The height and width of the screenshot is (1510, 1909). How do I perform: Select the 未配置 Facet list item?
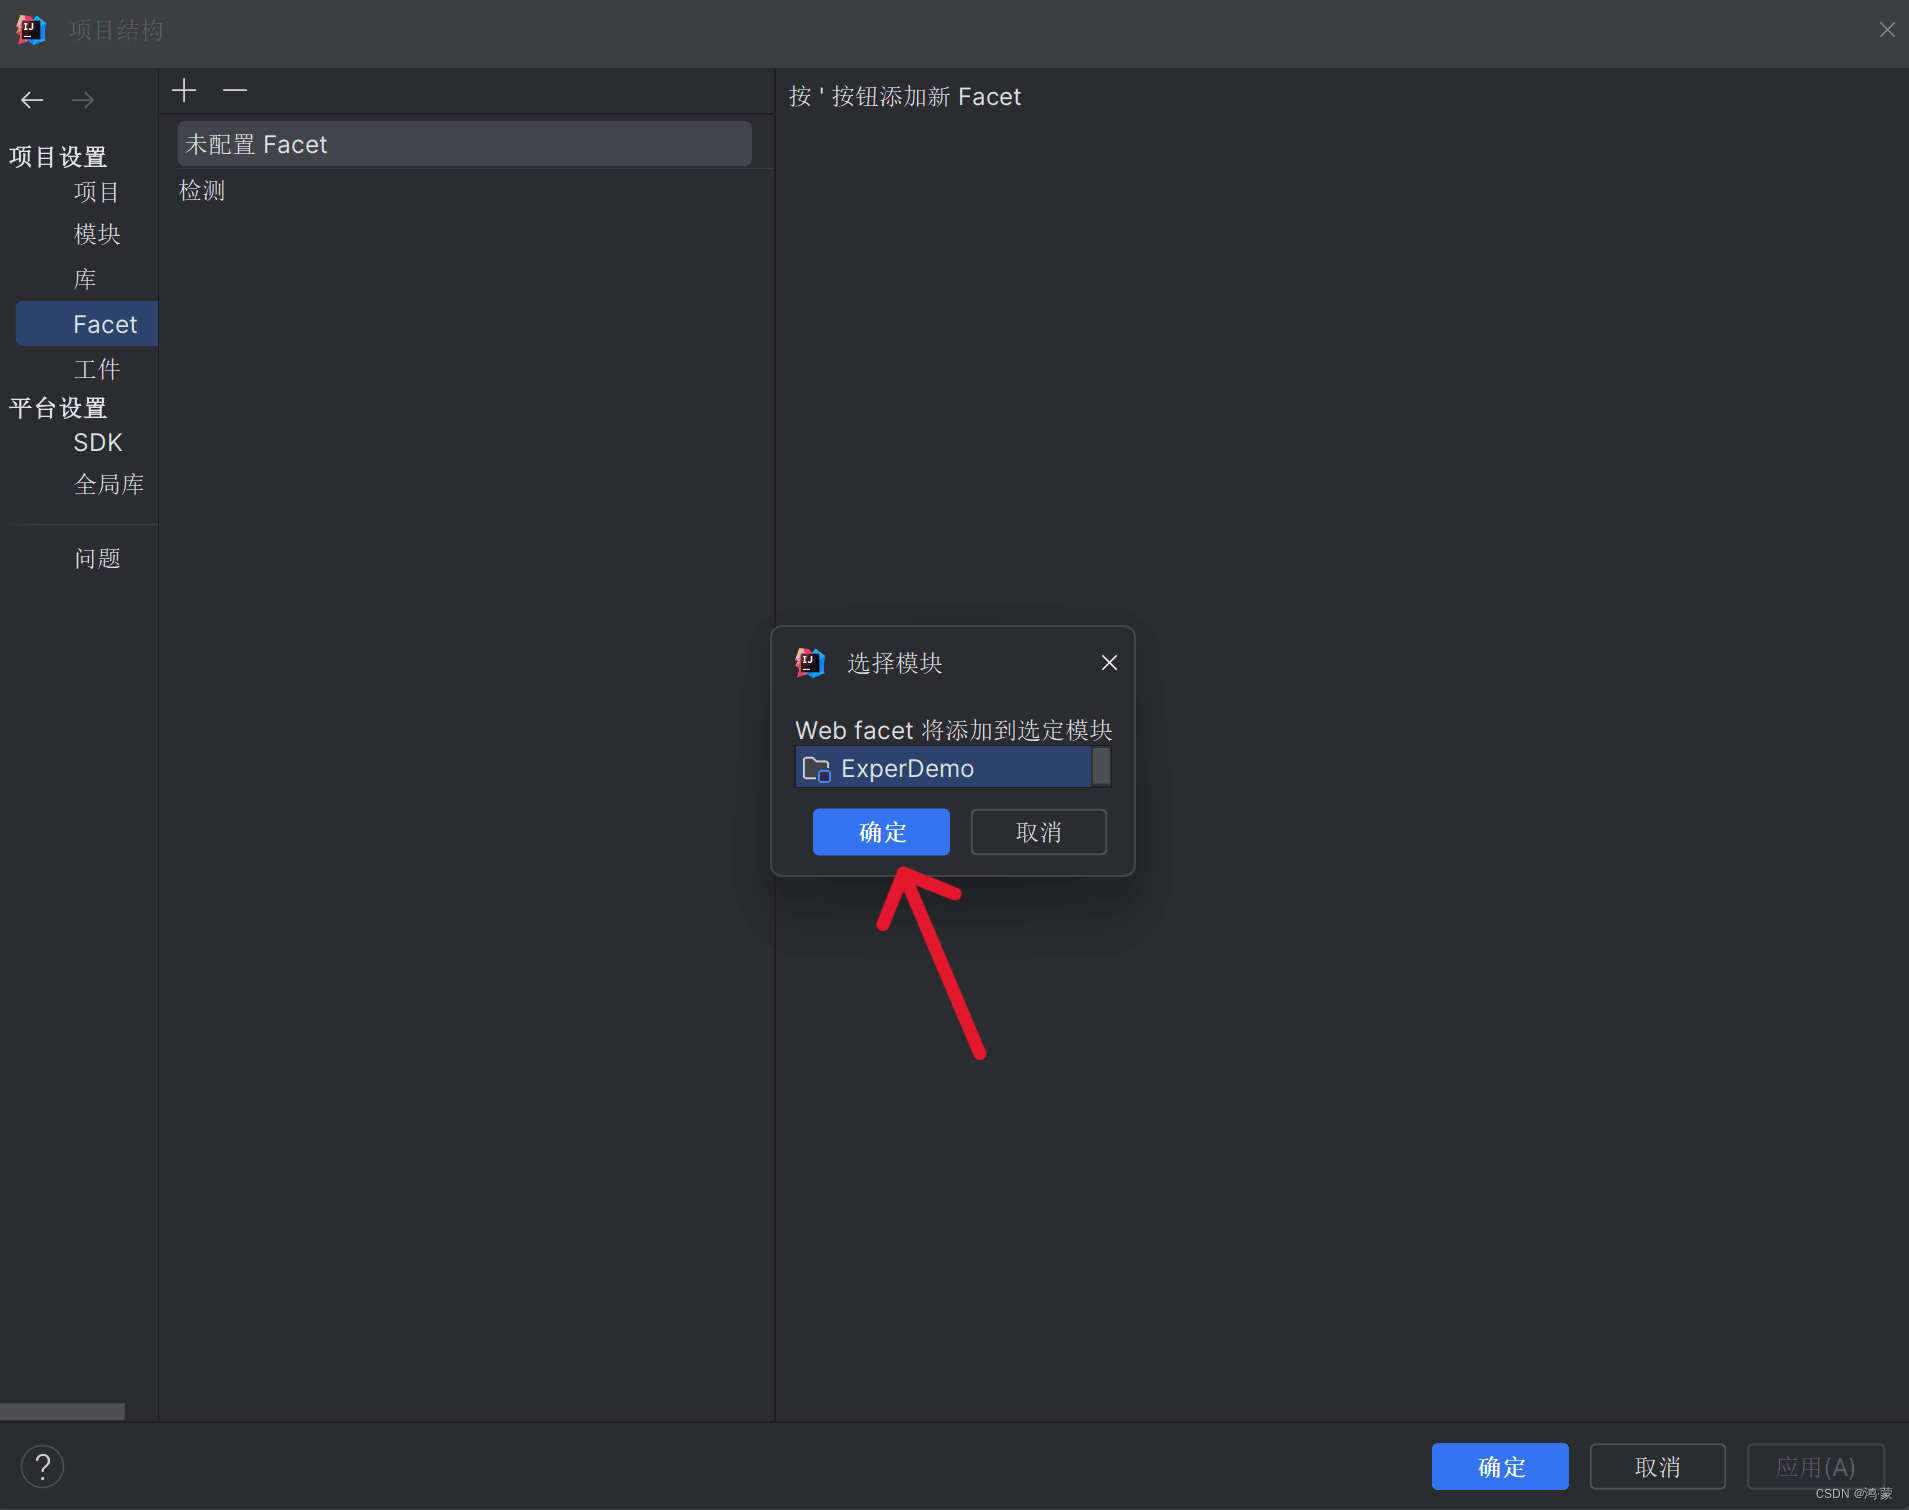point(464,144)
